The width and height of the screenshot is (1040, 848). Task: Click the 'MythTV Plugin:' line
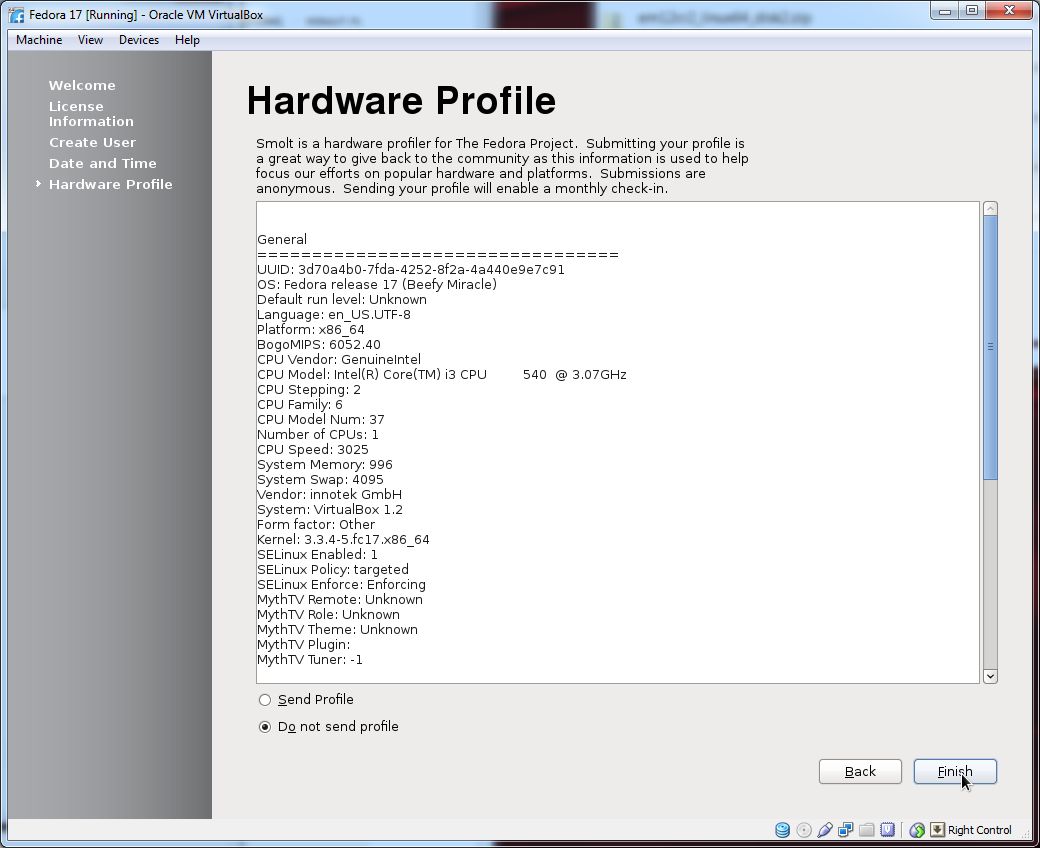coord(303,644)
